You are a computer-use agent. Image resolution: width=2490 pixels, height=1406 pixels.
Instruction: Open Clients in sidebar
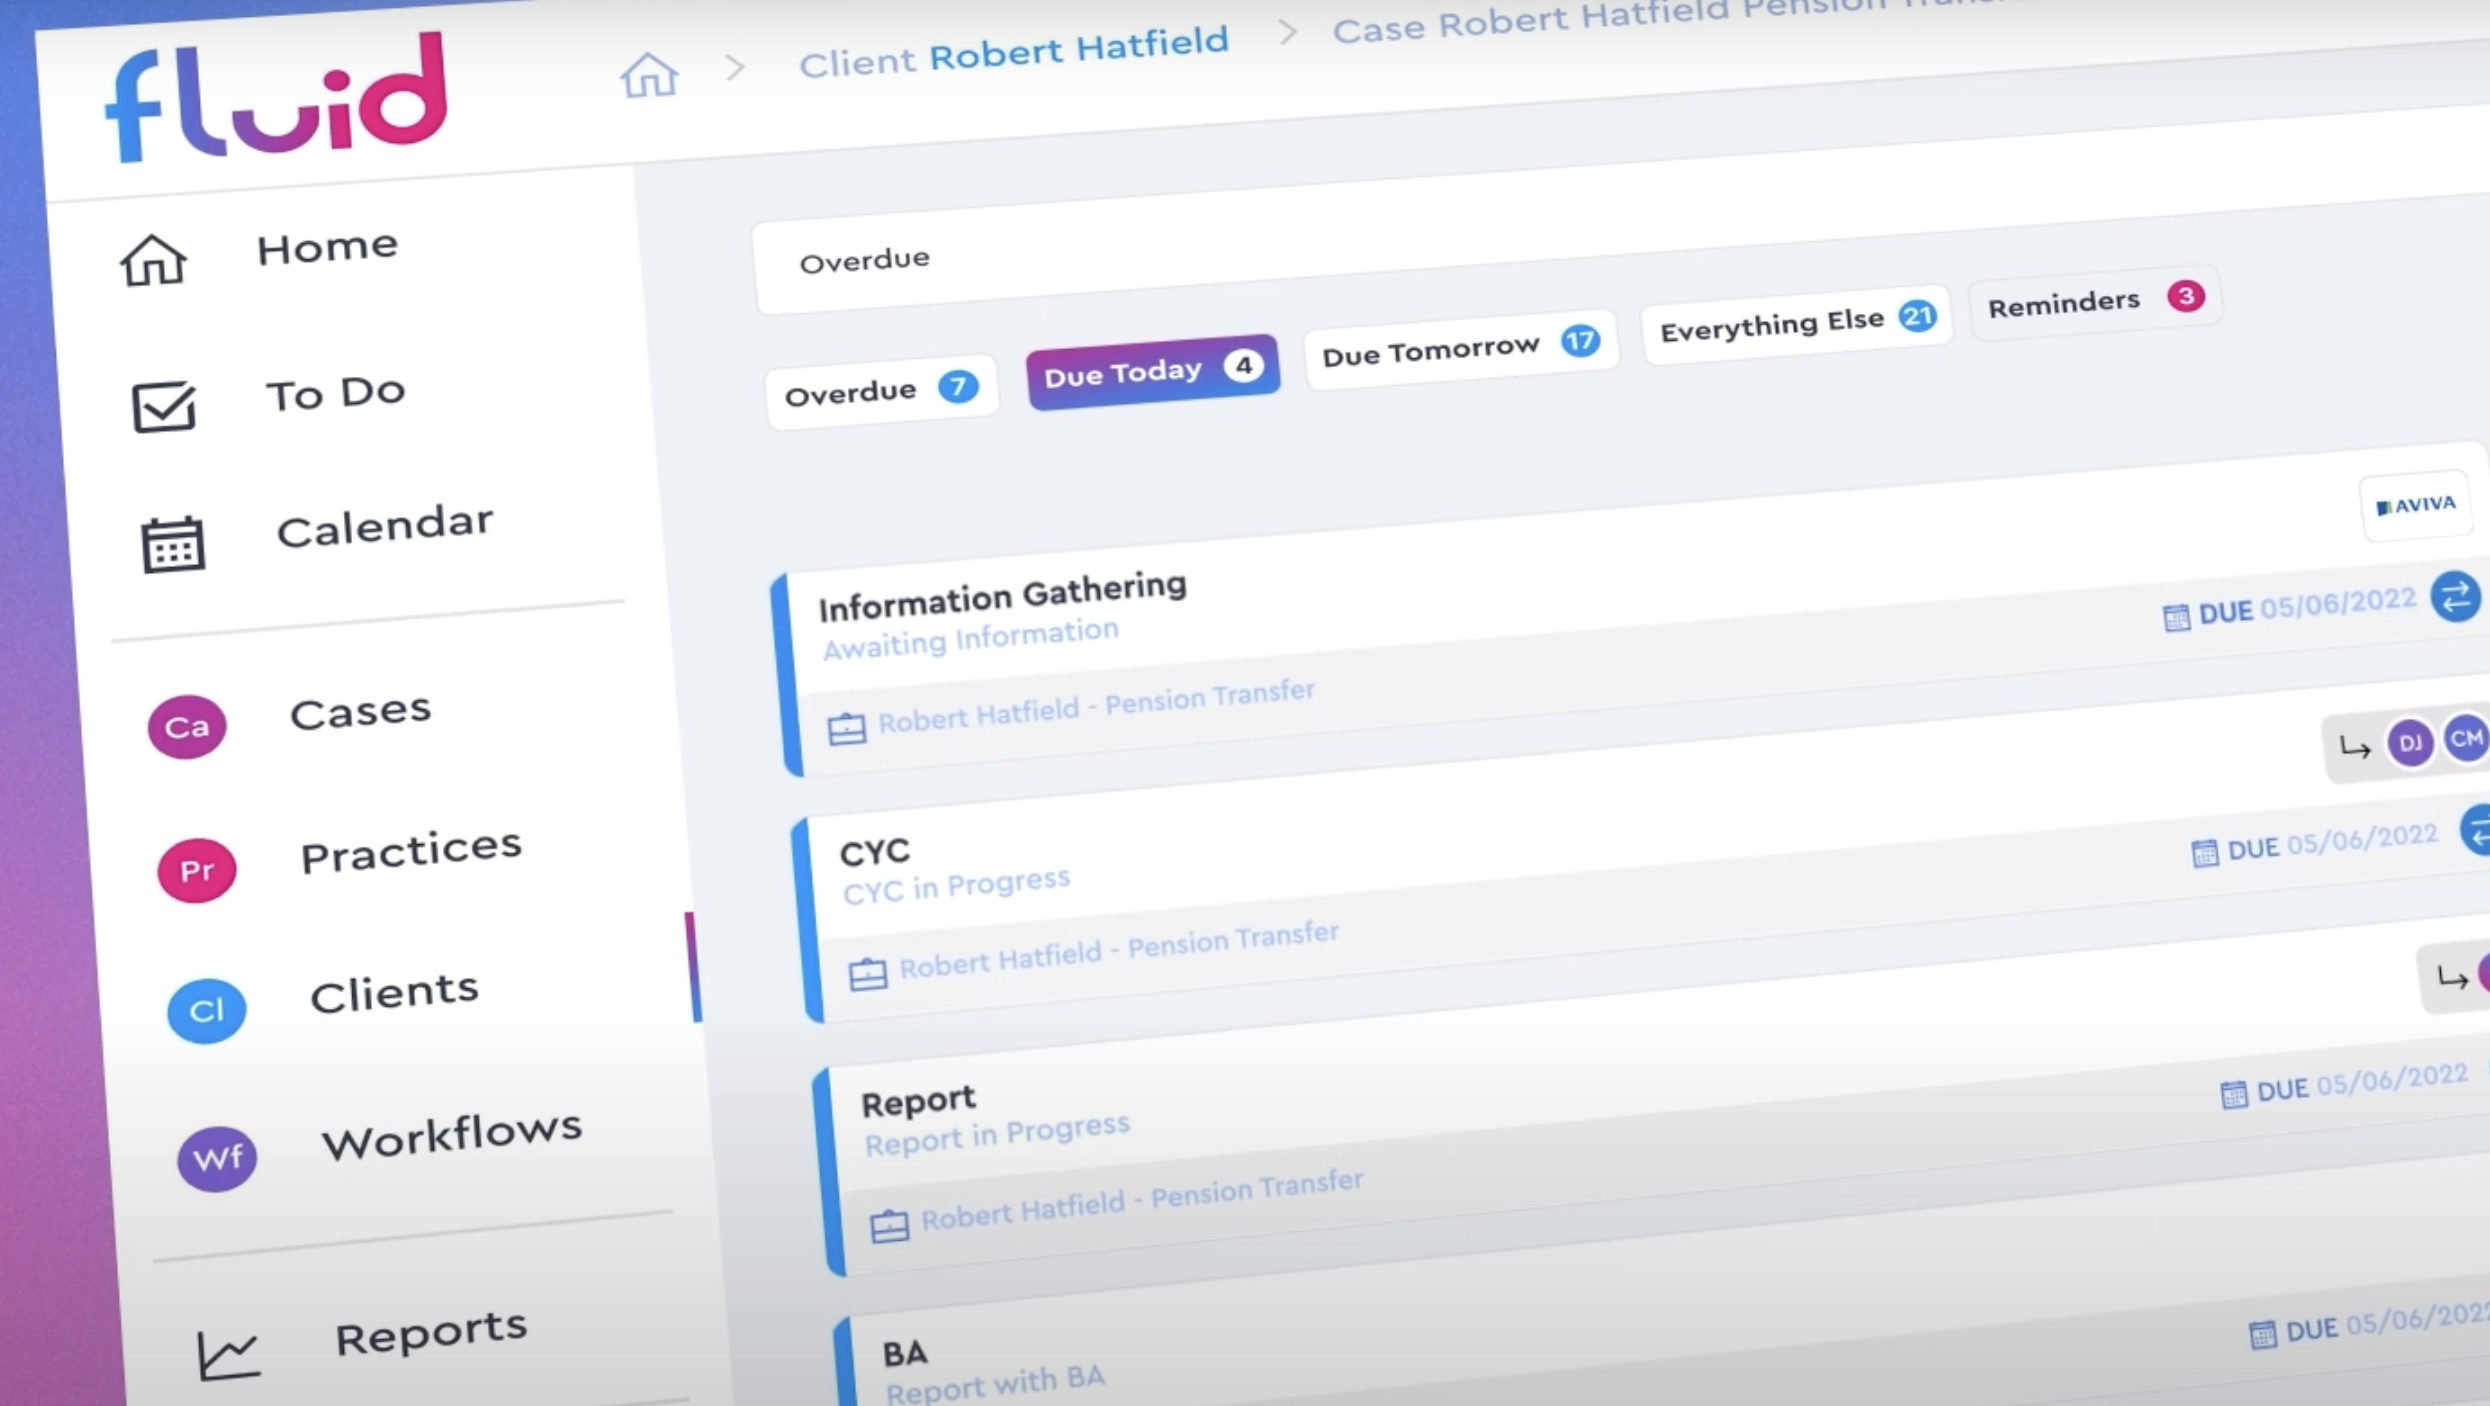coord(394,992)
